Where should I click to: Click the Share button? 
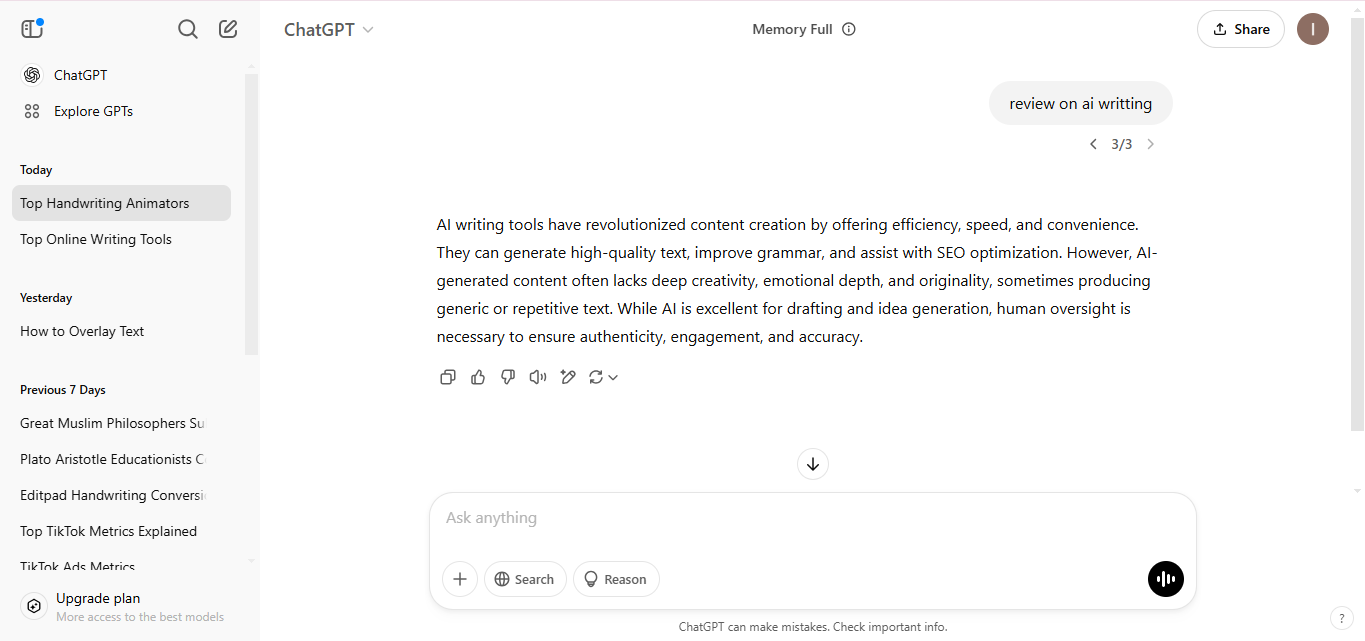pos(1241,29)
